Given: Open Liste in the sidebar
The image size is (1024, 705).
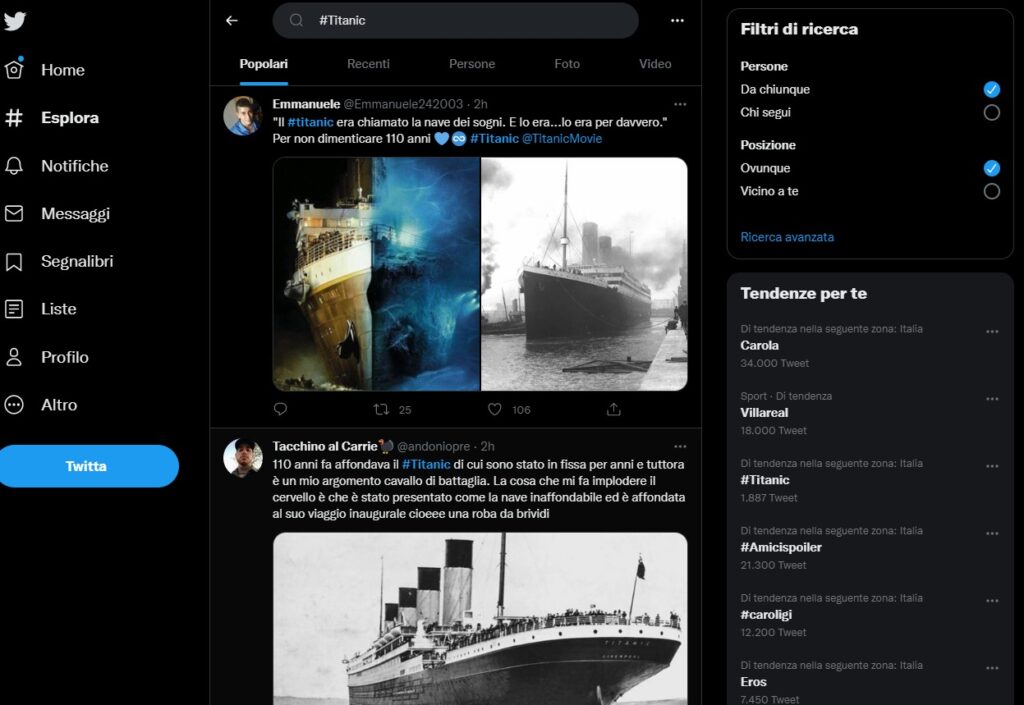Looking at the screenshot, I should point(40,309).
